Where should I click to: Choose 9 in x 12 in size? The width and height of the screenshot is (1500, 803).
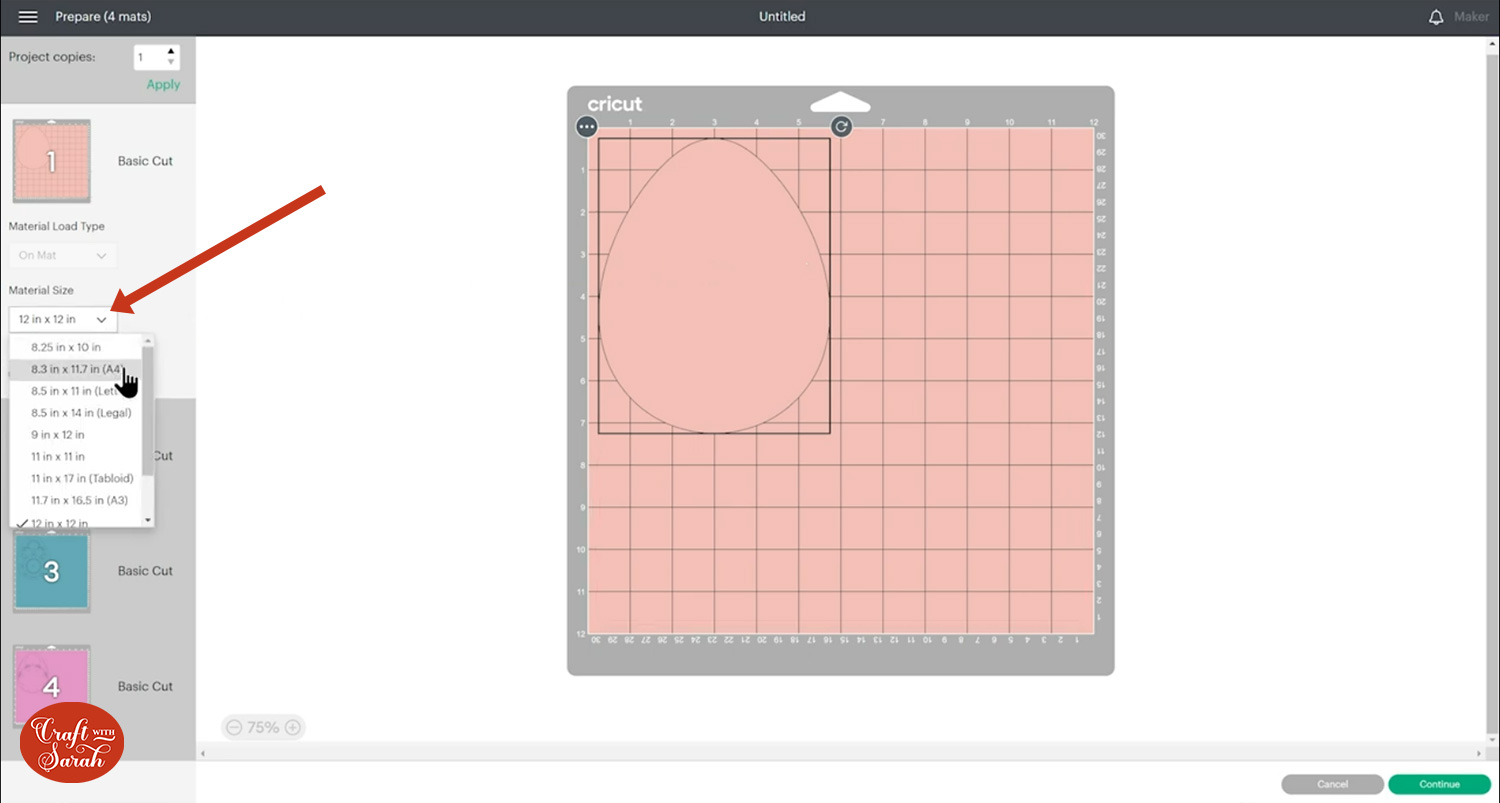(x=76, y=435)
